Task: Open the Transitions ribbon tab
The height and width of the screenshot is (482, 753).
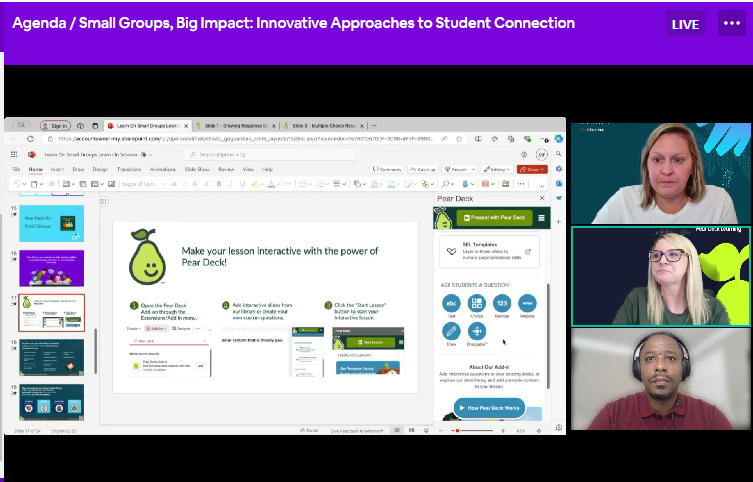Action: click(129, 169)
